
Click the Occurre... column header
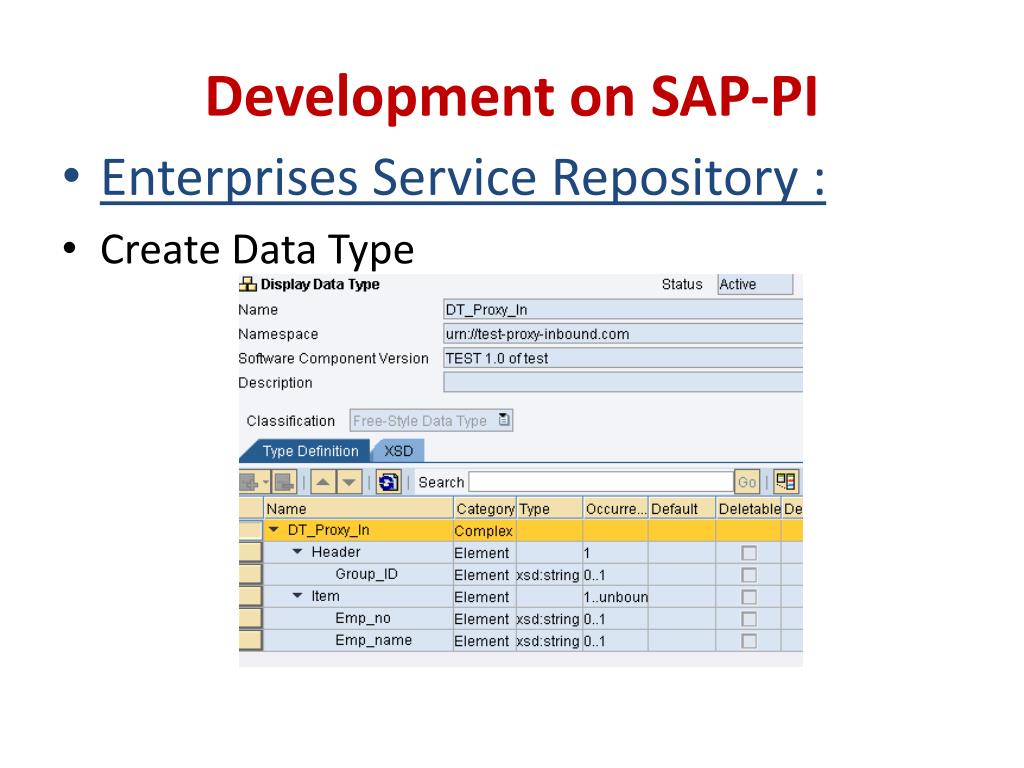click(x=615, y=508)
